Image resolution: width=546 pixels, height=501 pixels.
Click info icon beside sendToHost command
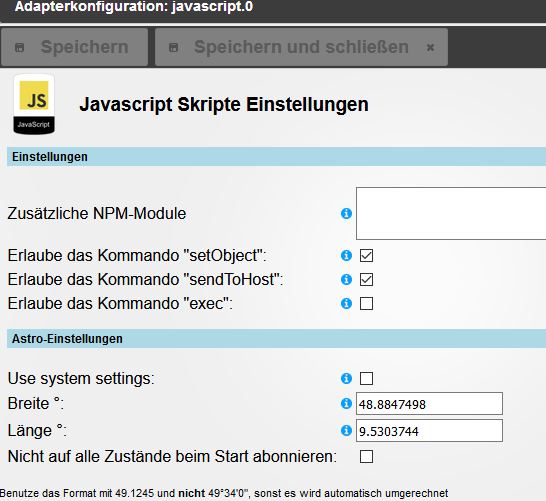(x=346, y=279)
